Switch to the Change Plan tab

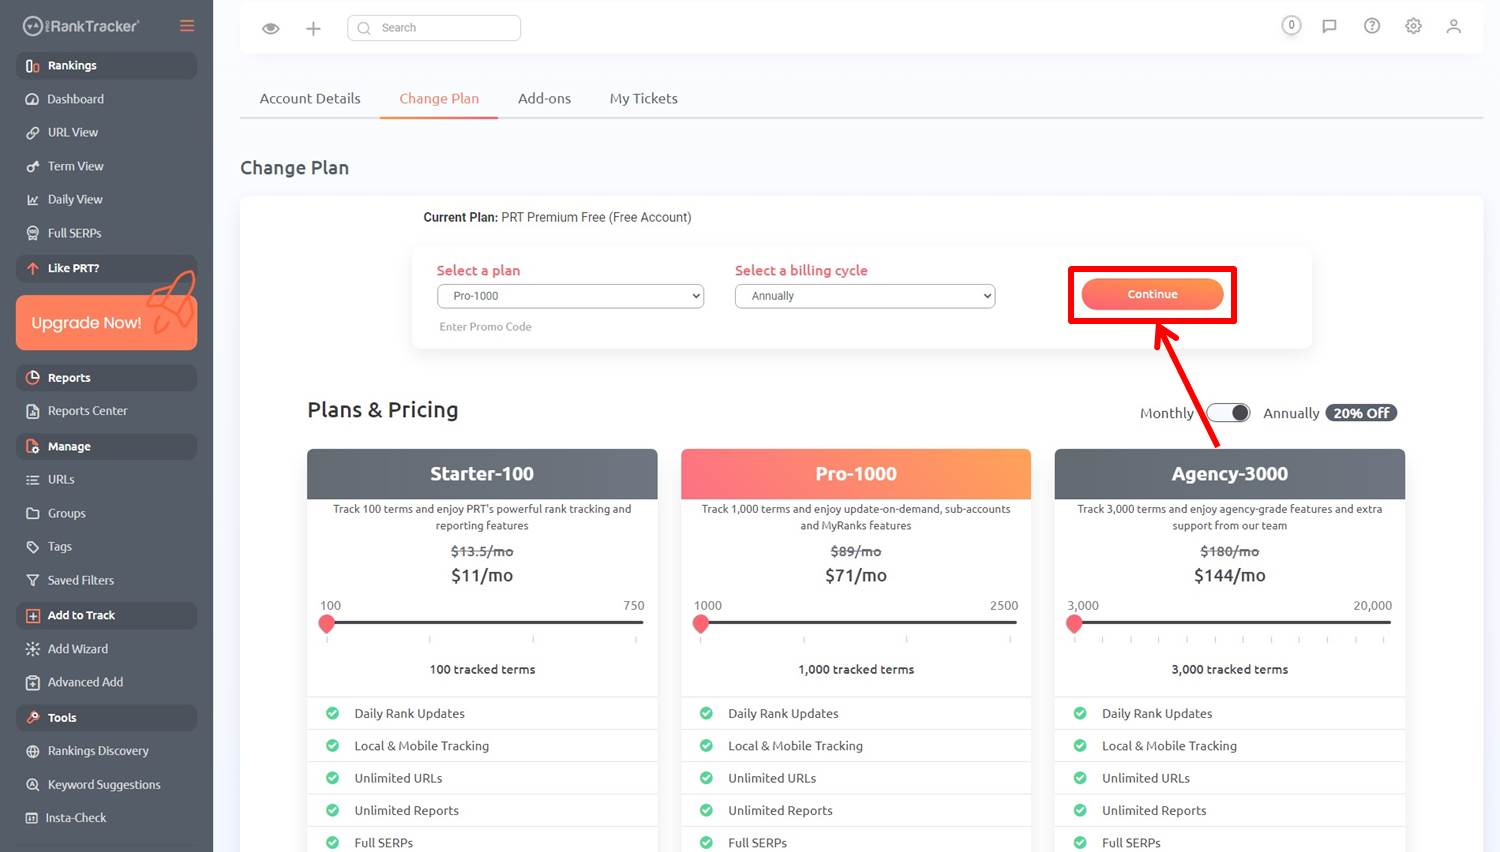(x=439, y=98)
